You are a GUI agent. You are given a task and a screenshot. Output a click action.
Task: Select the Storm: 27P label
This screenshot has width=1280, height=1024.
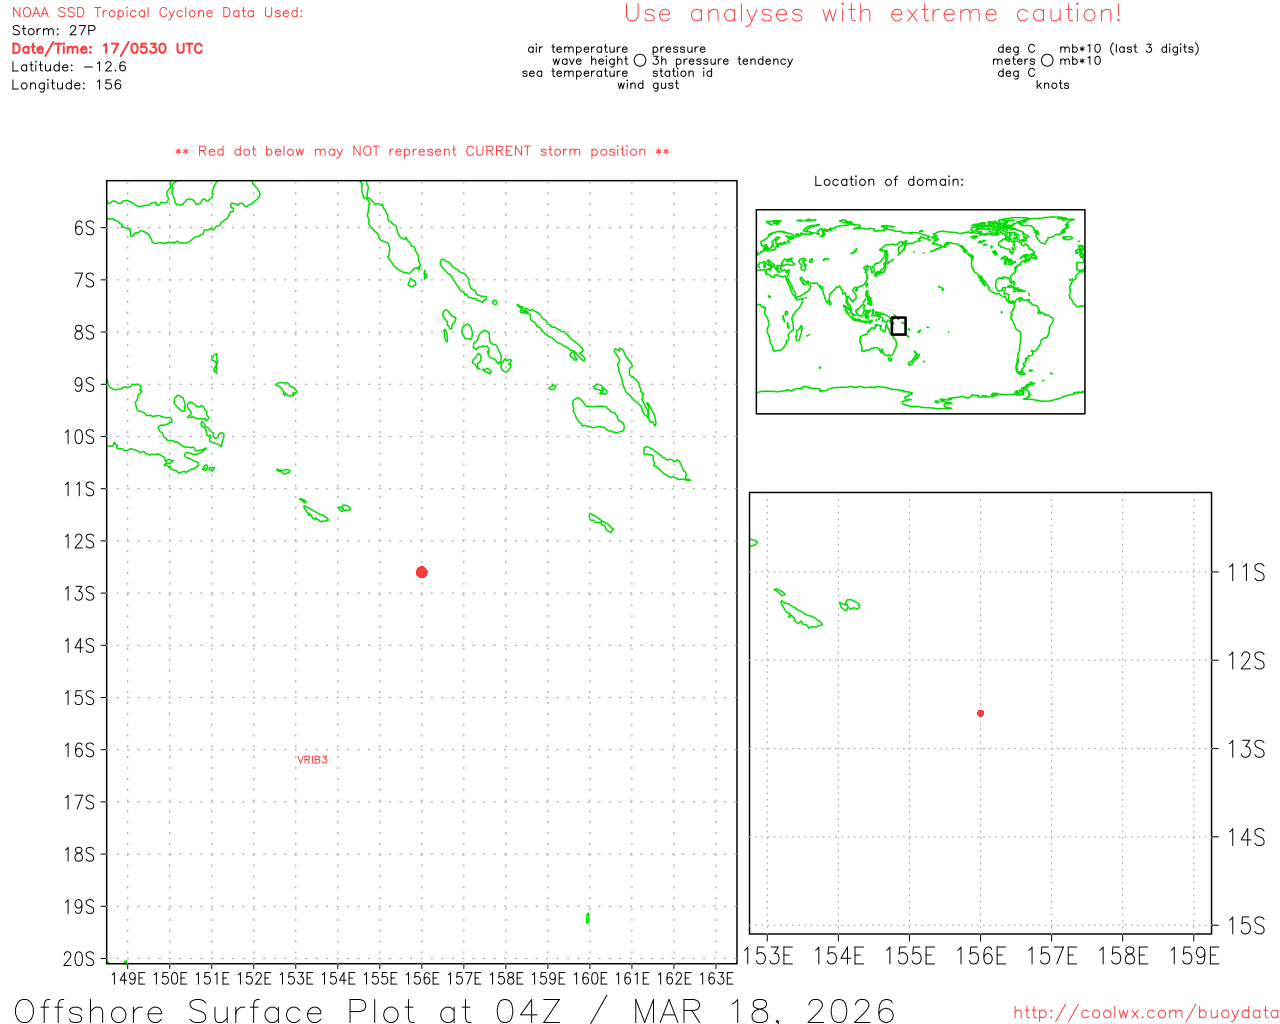click(x=54, y=31)
